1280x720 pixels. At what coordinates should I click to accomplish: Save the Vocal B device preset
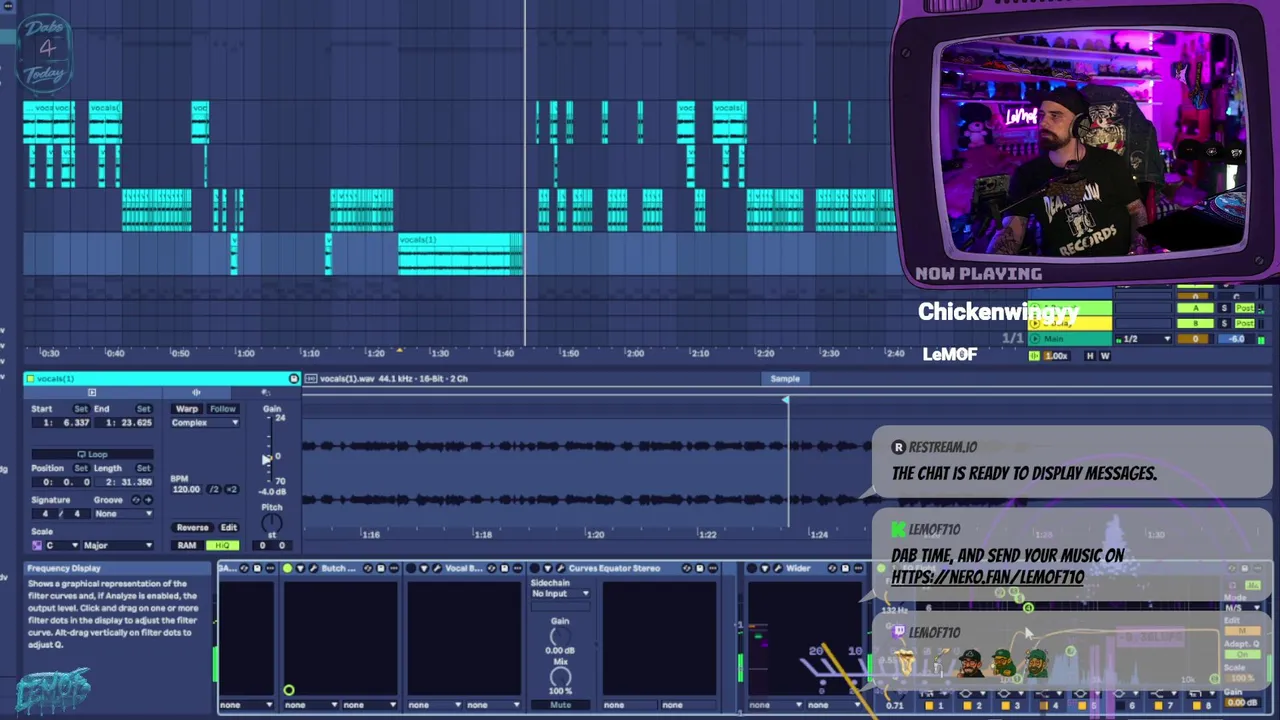[505, 568]
